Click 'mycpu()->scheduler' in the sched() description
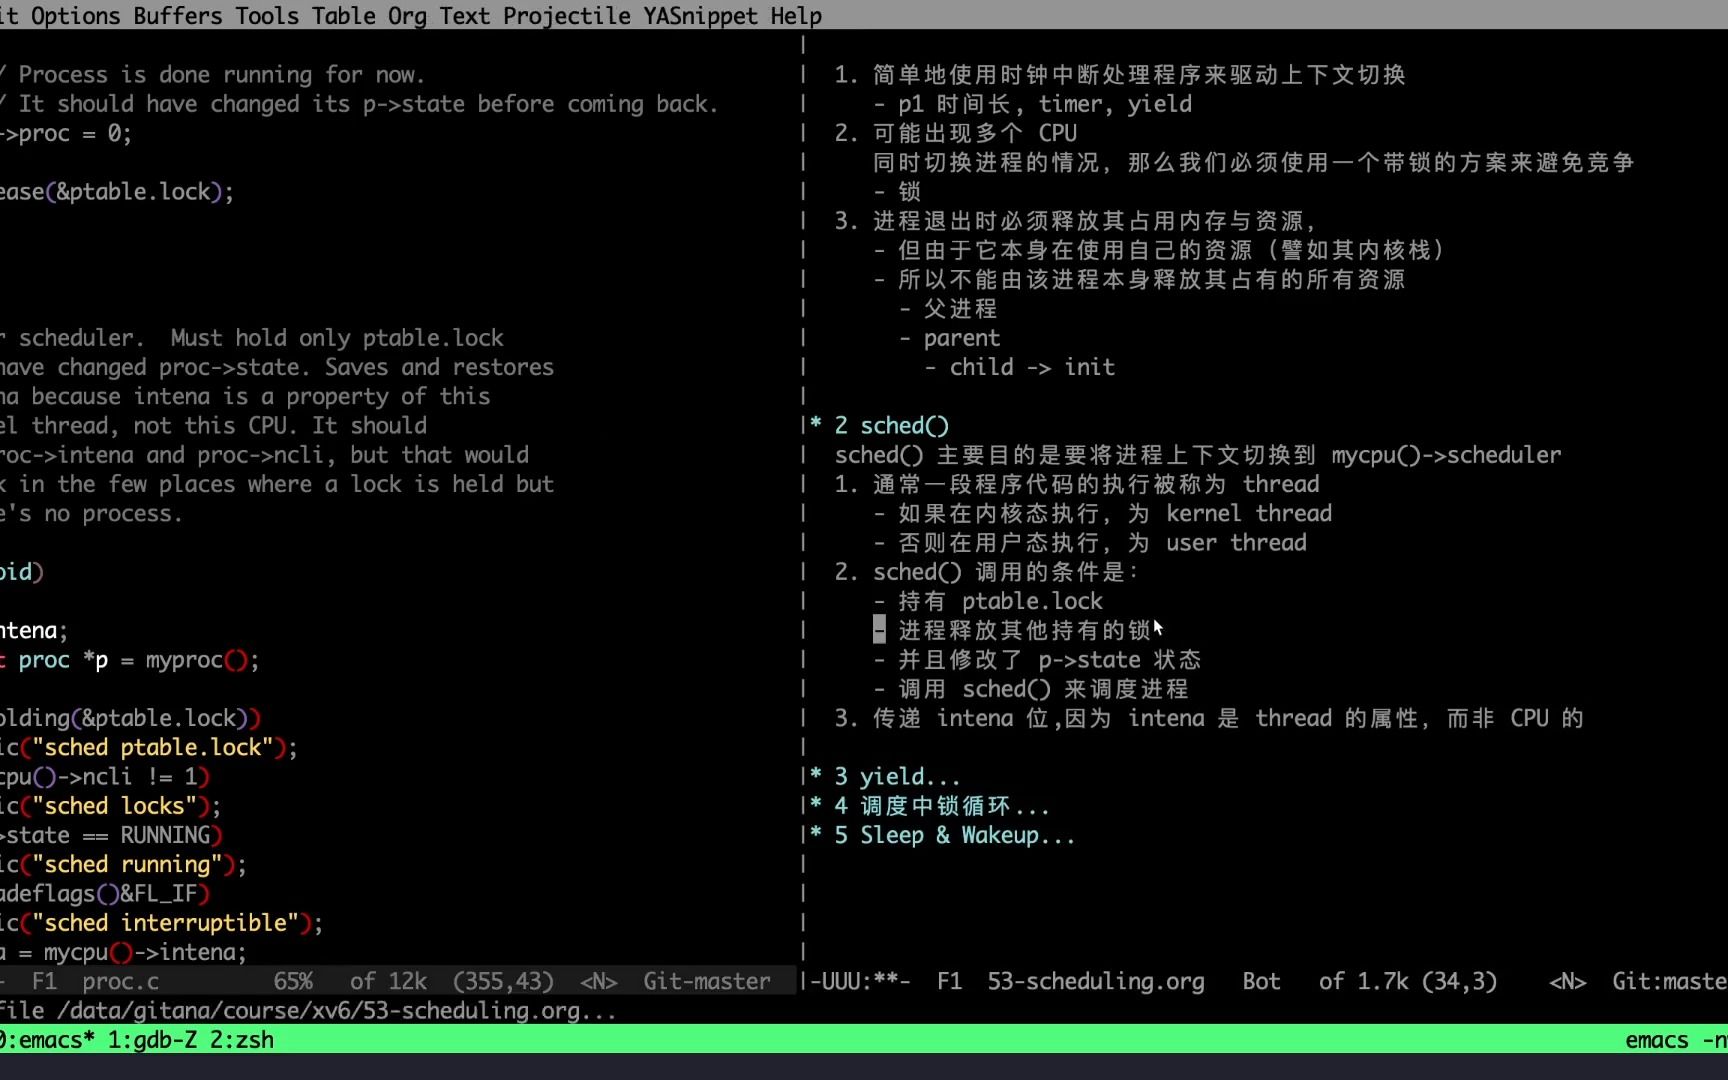The width and height of the screenshot is (1728, 1080). click(1446, 455)
